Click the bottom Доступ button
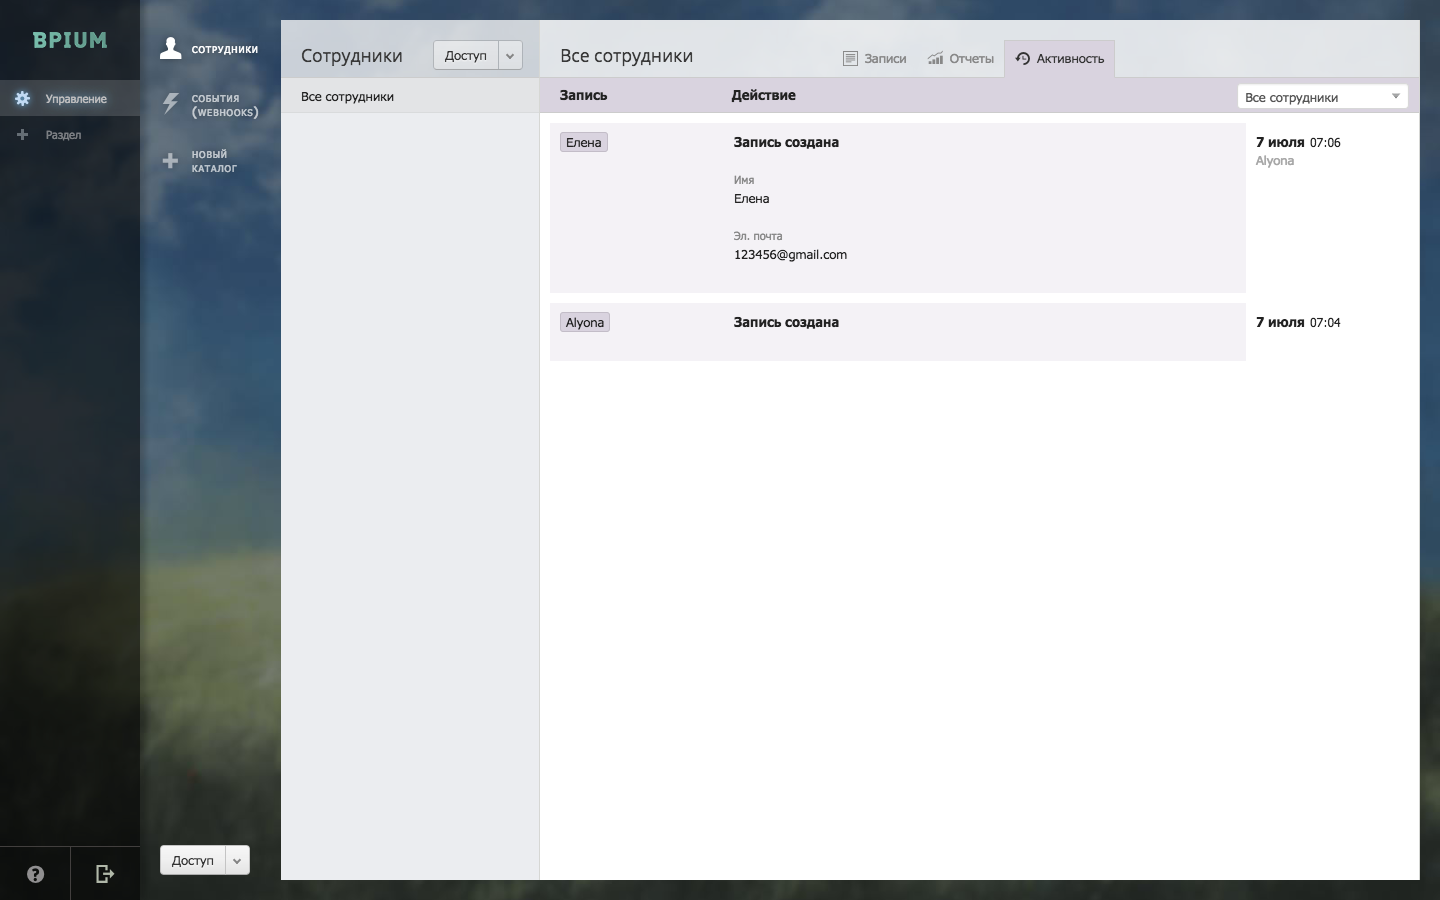 193,860
